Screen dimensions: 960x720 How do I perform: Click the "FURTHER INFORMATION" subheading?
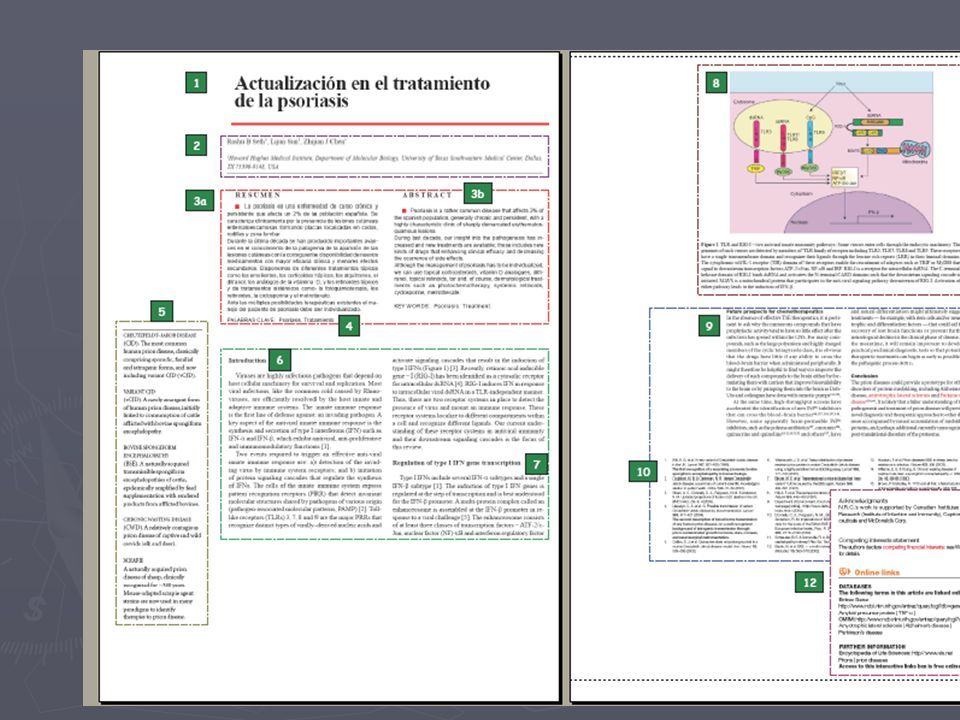tap(872, 647)
